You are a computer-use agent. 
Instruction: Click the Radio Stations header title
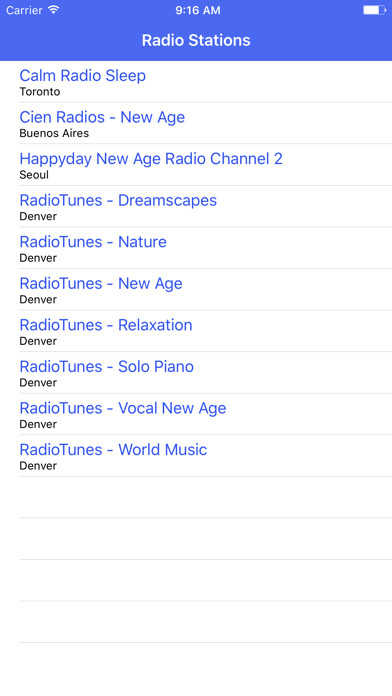(x=196, y=40)
